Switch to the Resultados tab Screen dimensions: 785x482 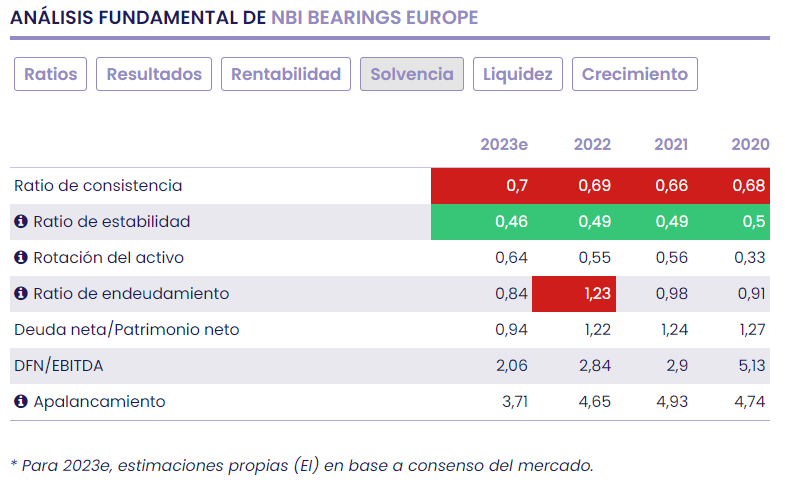tap(155, 74)
